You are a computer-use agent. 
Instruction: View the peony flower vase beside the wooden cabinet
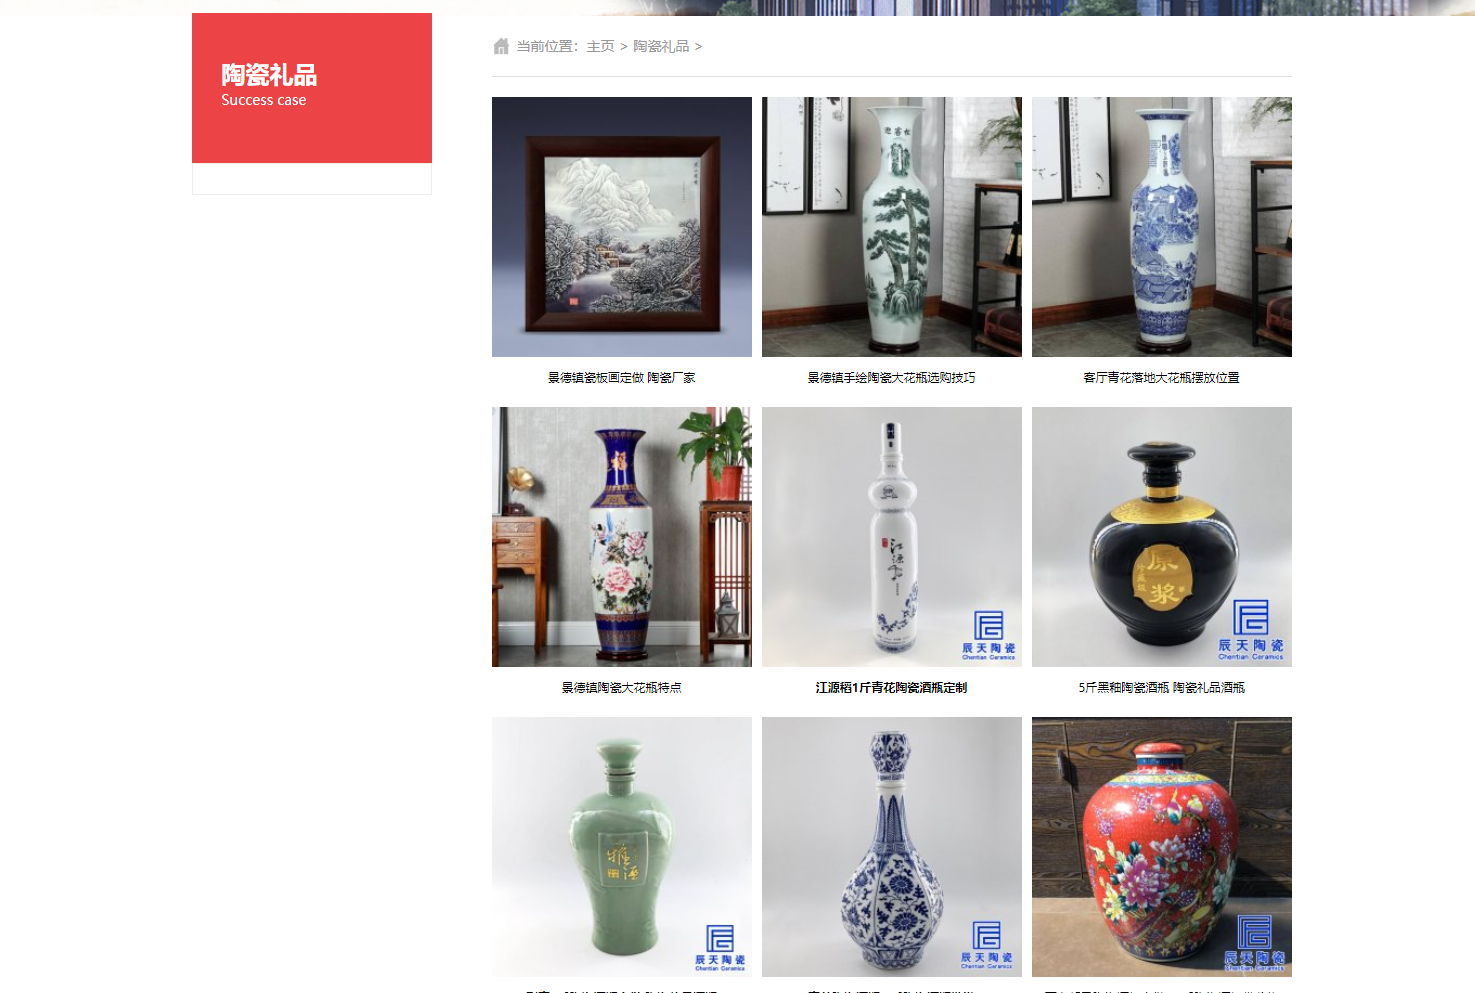[622, 537]
